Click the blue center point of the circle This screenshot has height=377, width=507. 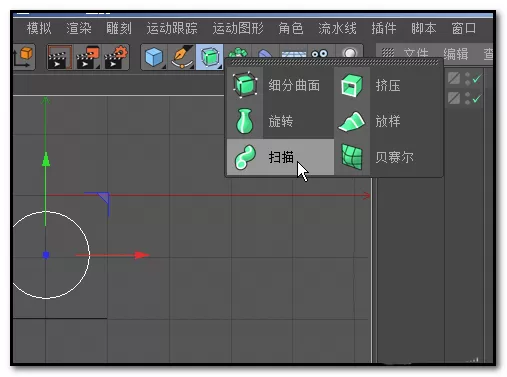46,255
